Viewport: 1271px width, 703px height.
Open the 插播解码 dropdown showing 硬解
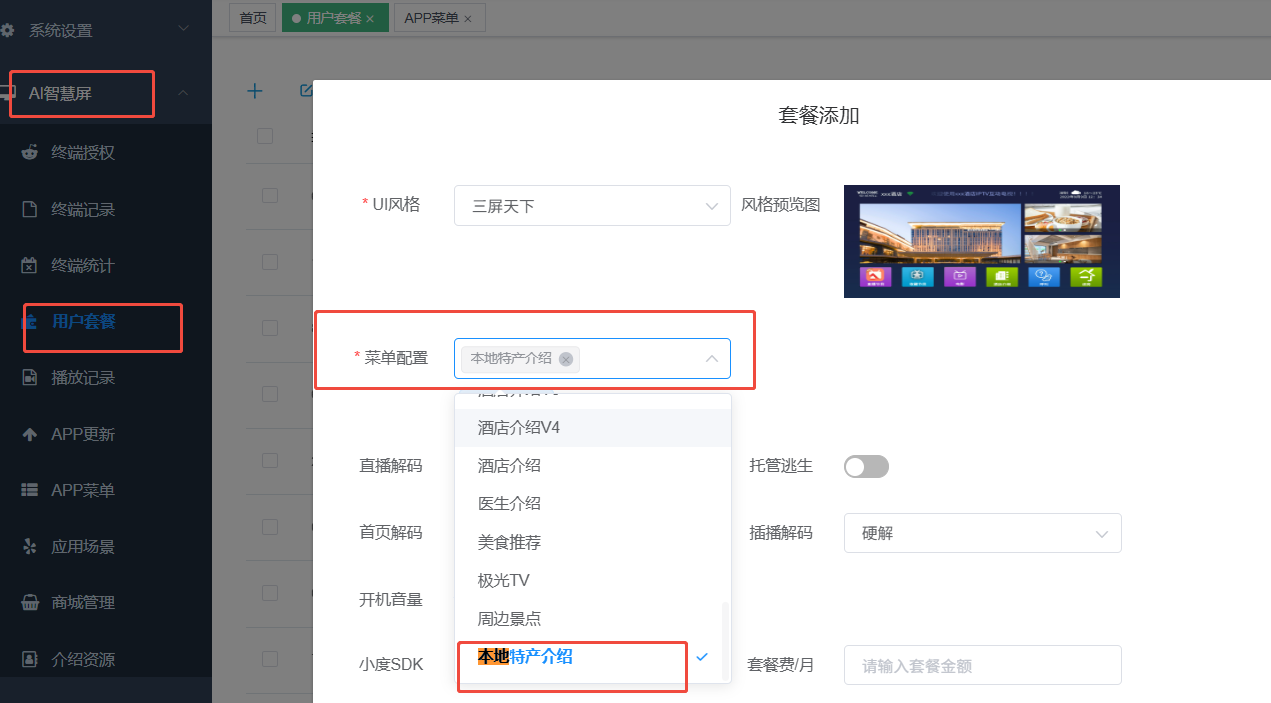(982, 533)
